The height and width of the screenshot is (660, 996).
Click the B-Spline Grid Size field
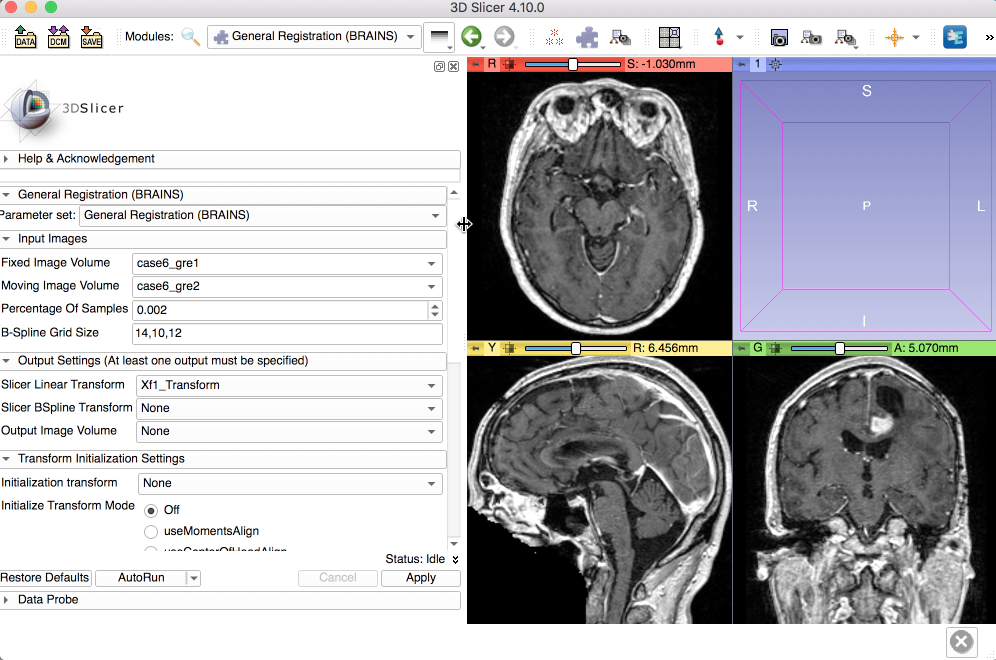[287, 334]
